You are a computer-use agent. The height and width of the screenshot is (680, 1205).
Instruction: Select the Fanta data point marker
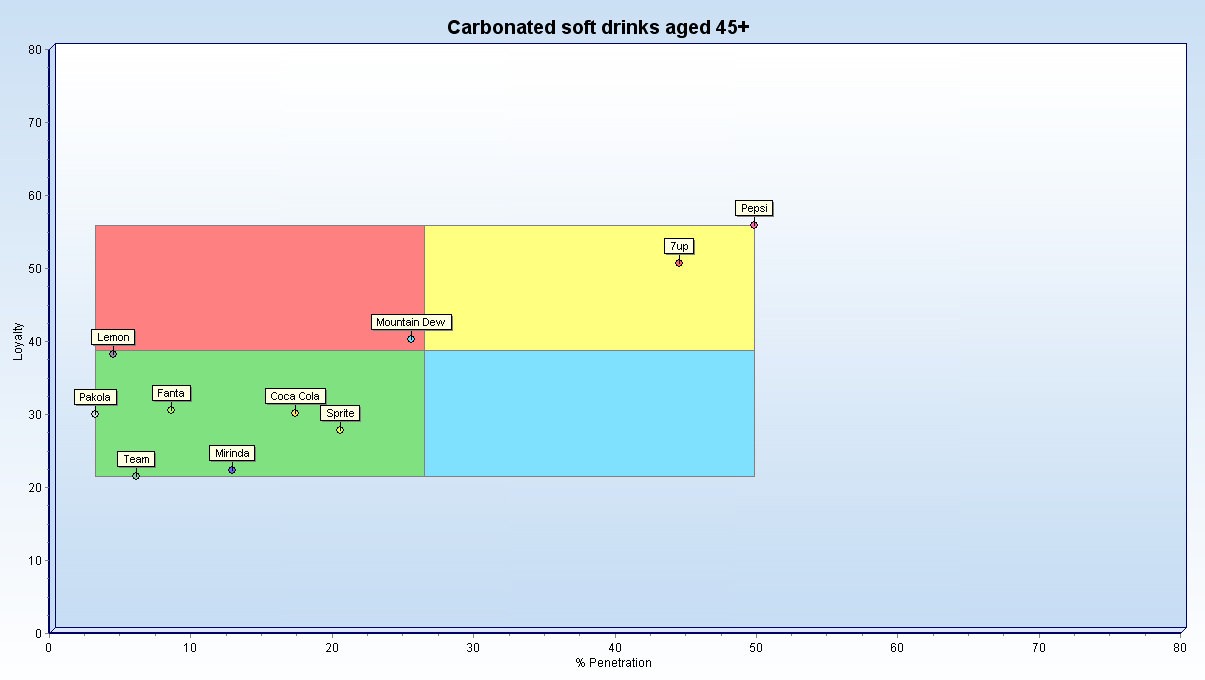coord(171,410)
